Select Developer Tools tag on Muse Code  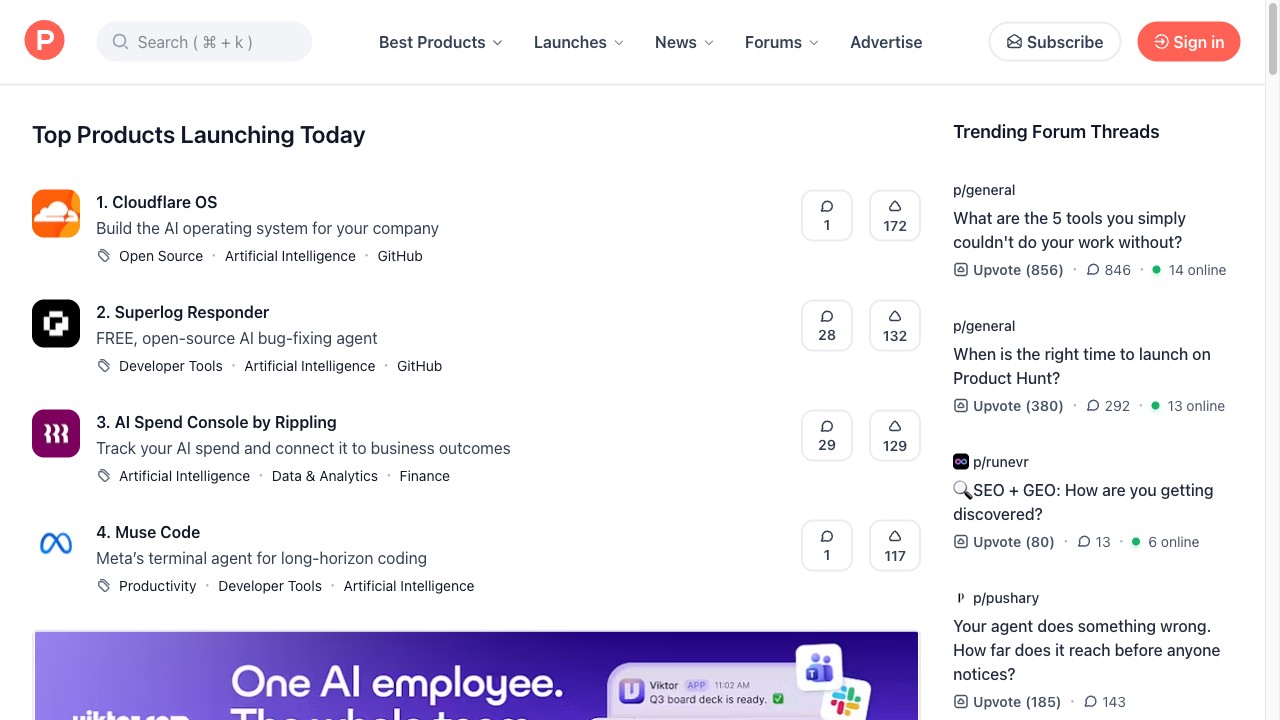click(x=270, y=586)
